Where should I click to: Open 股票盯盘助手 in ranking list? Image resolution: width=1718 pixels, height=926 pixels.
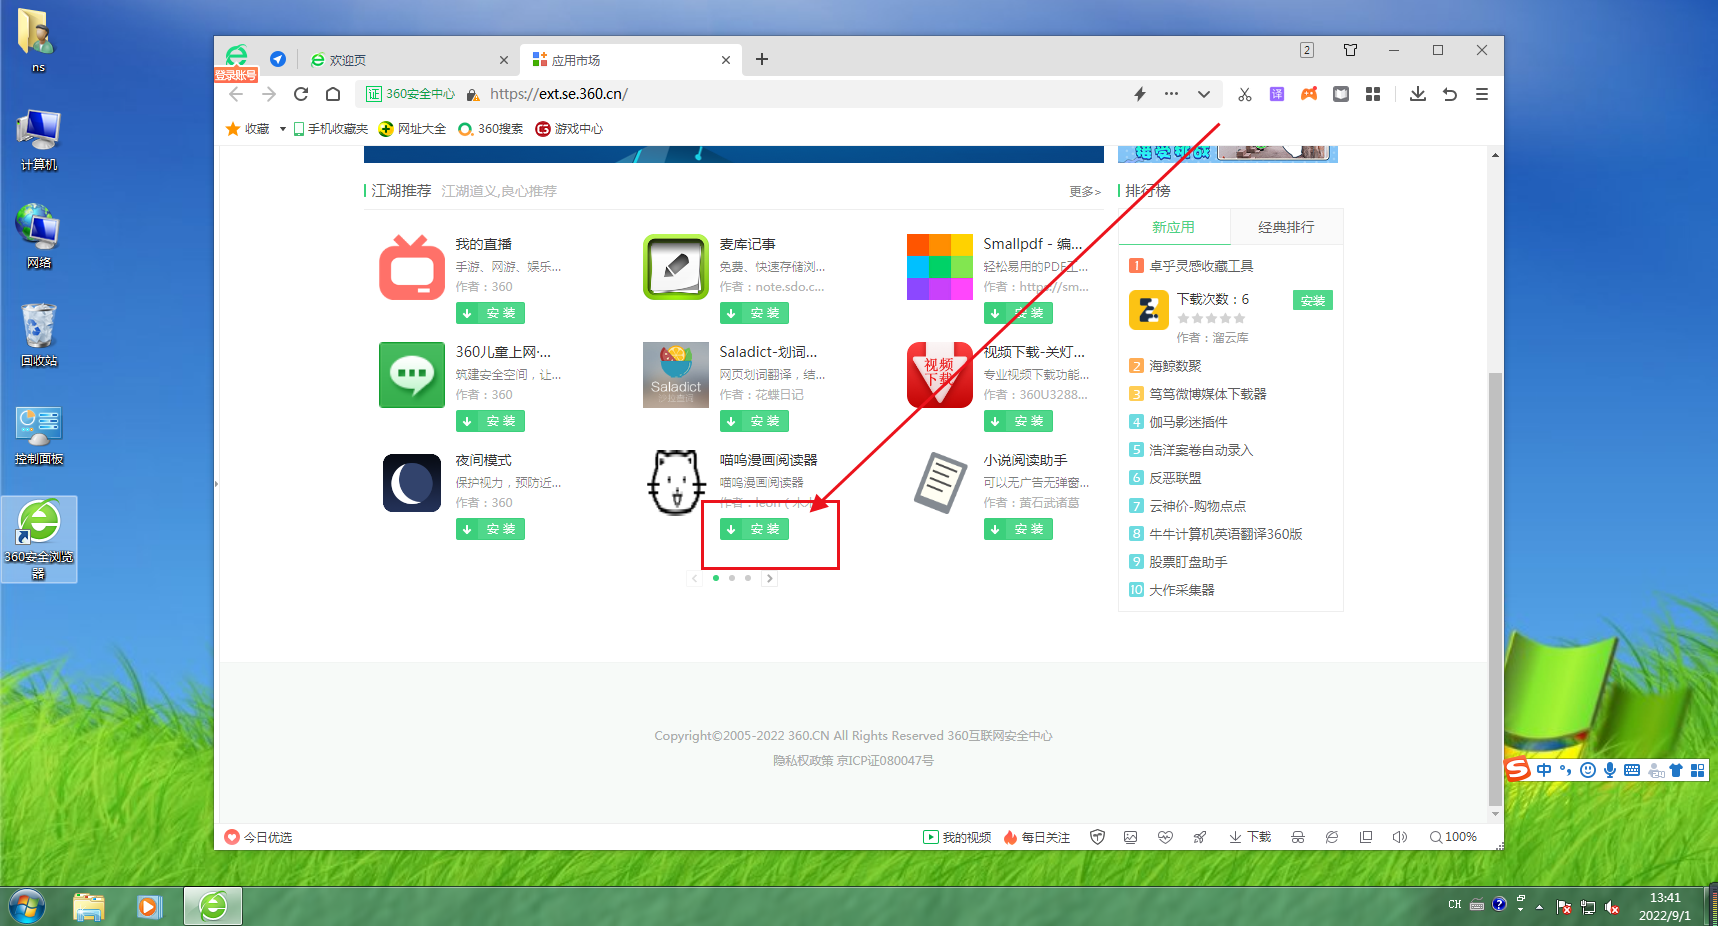[x=1188, y=562]
